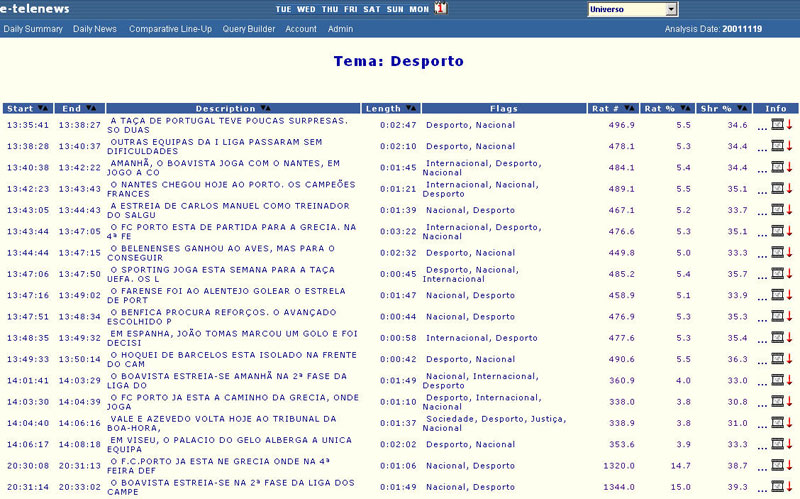This screenshot has width=800, height=499.
Task: Click the TV icon in the 20:30:08 row
Action: point(777,465)
